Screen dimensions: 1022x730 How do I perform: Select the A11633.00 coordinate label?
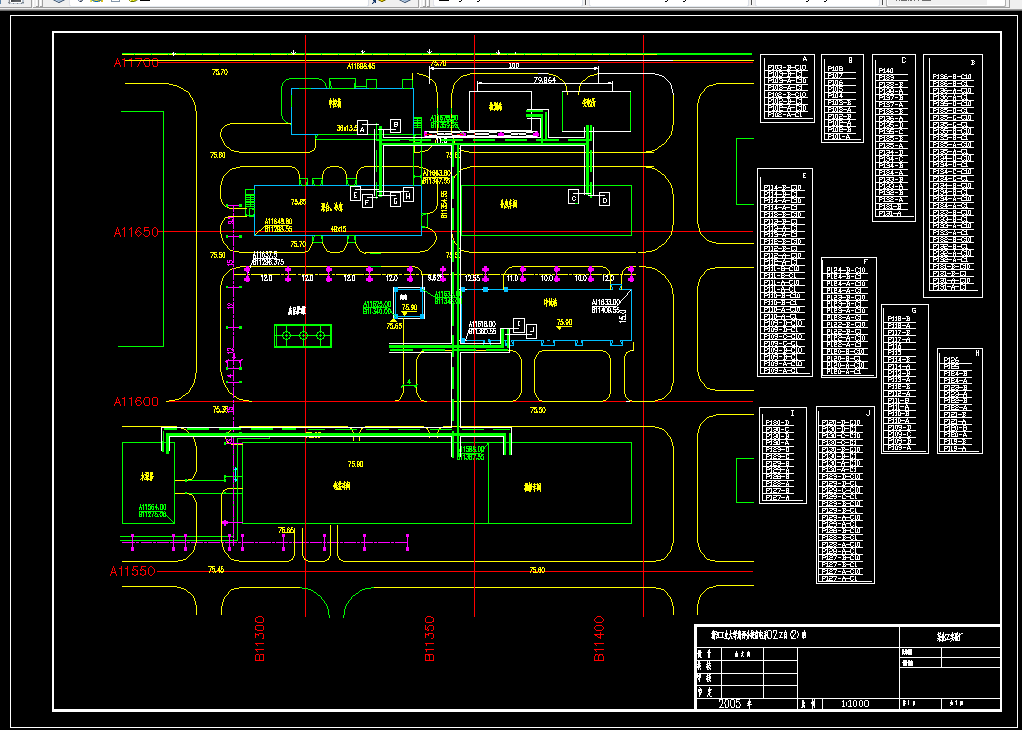(x=606, y=302)
